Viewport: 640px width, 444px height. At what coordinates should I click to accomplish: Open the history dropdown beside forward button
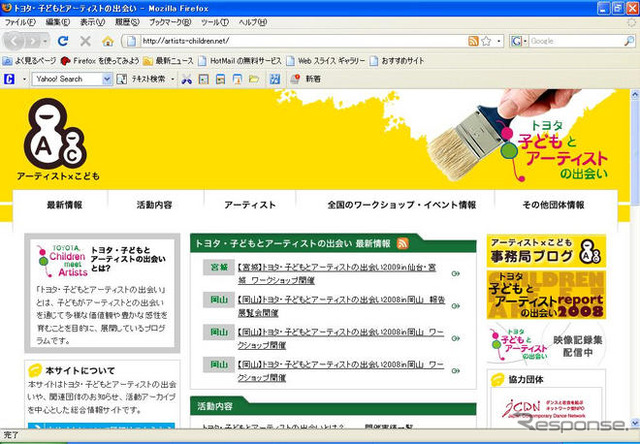coord(45,41)
